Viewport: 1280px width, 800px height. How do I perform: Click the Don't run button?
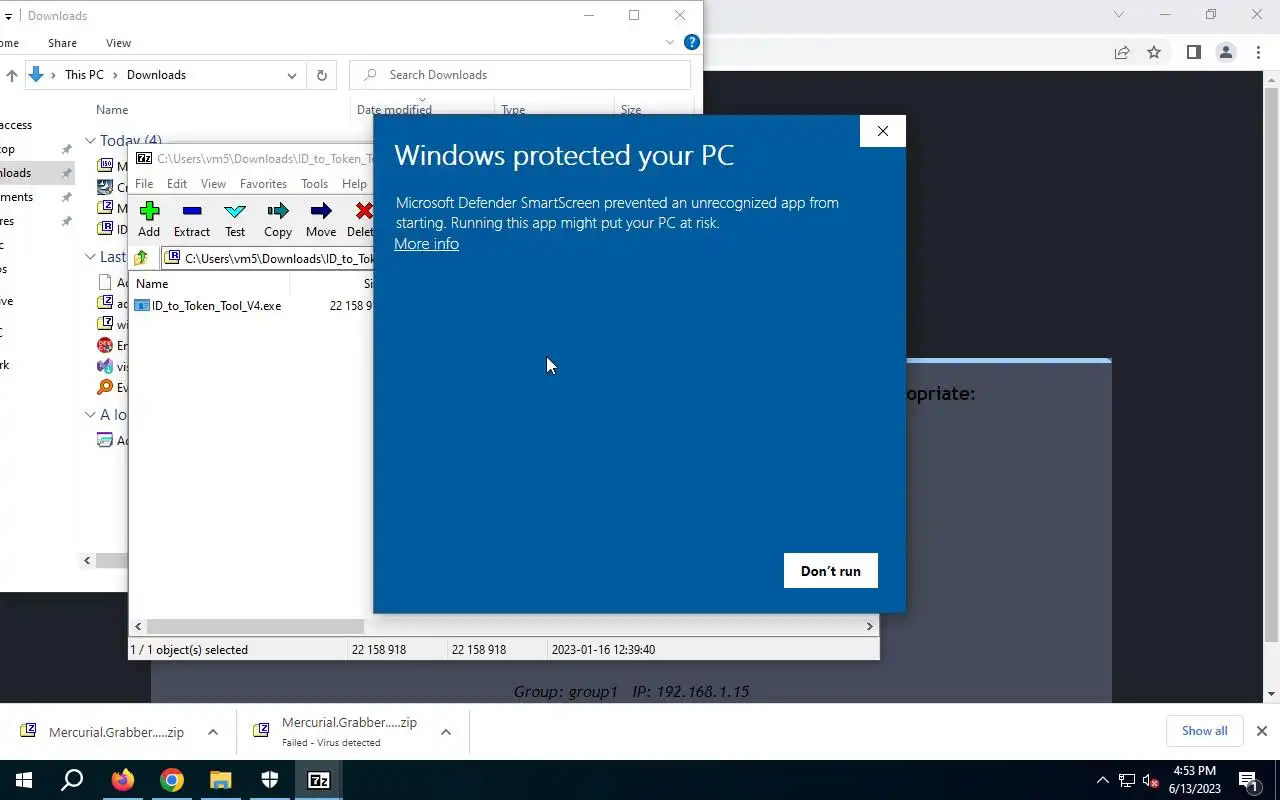pyautogui.click(x=830, y=571)
